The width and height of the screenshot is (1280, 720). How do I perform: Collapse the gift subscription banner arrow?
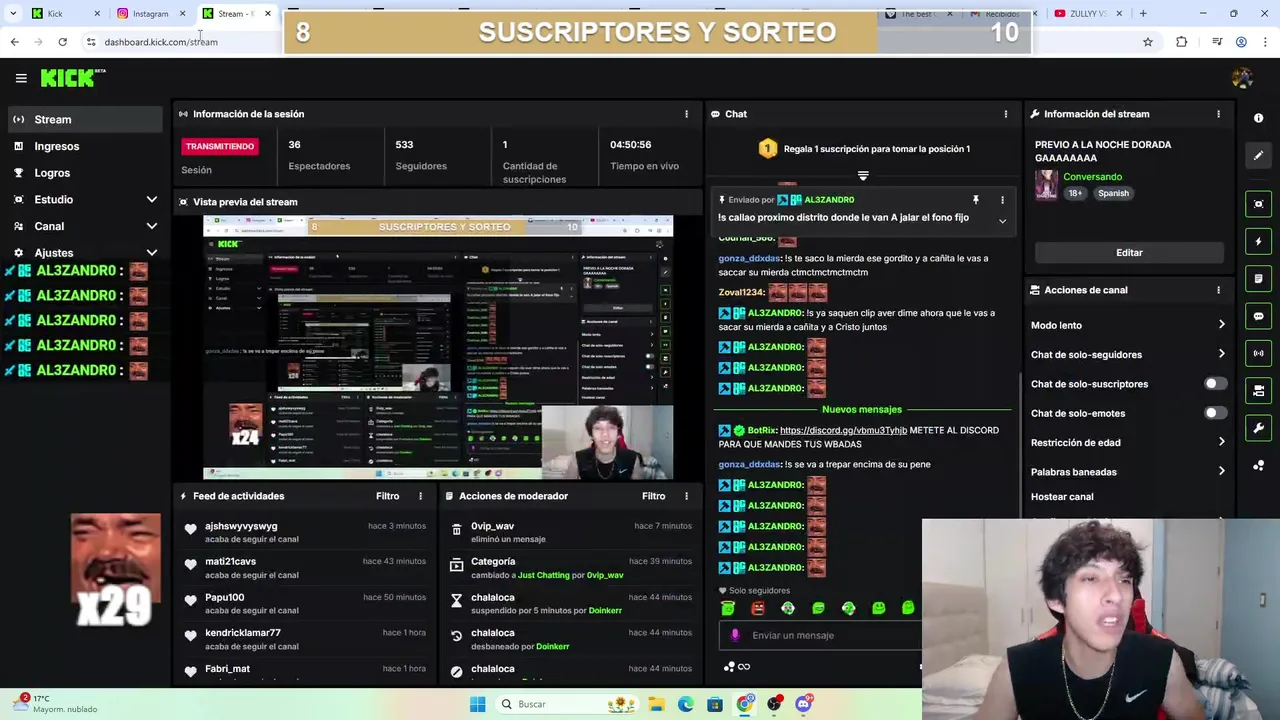pos(863,176)
